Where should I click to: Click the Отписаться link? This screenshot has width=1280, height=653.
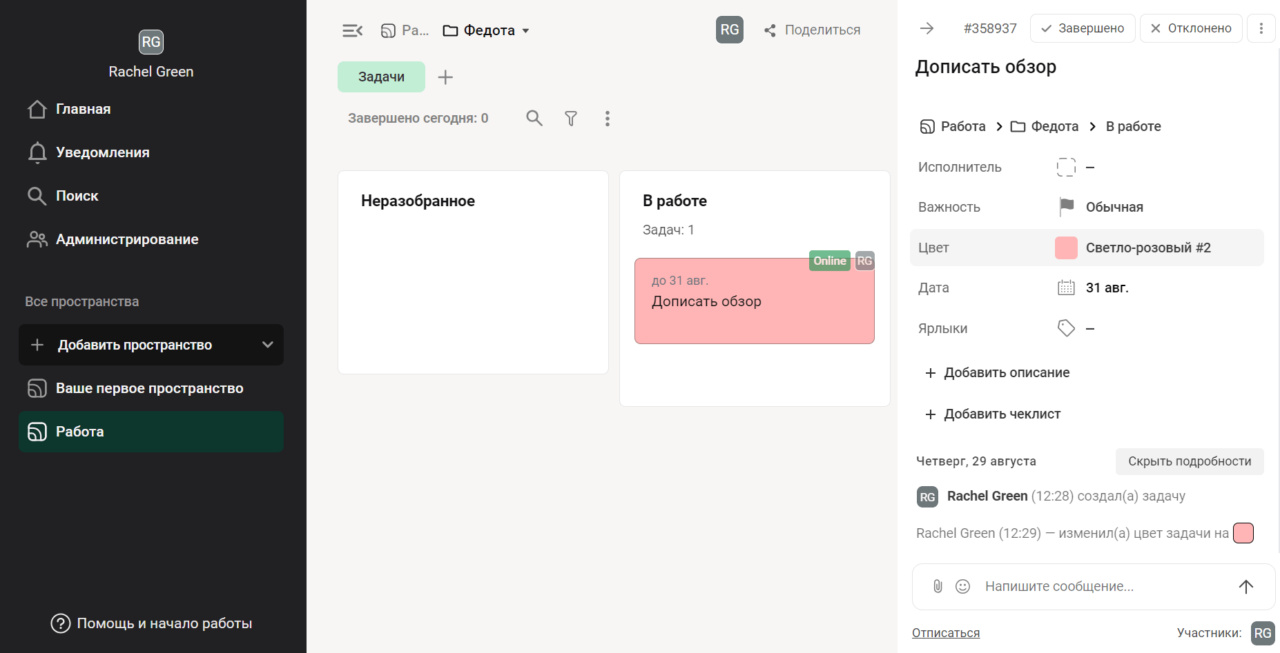945,633
